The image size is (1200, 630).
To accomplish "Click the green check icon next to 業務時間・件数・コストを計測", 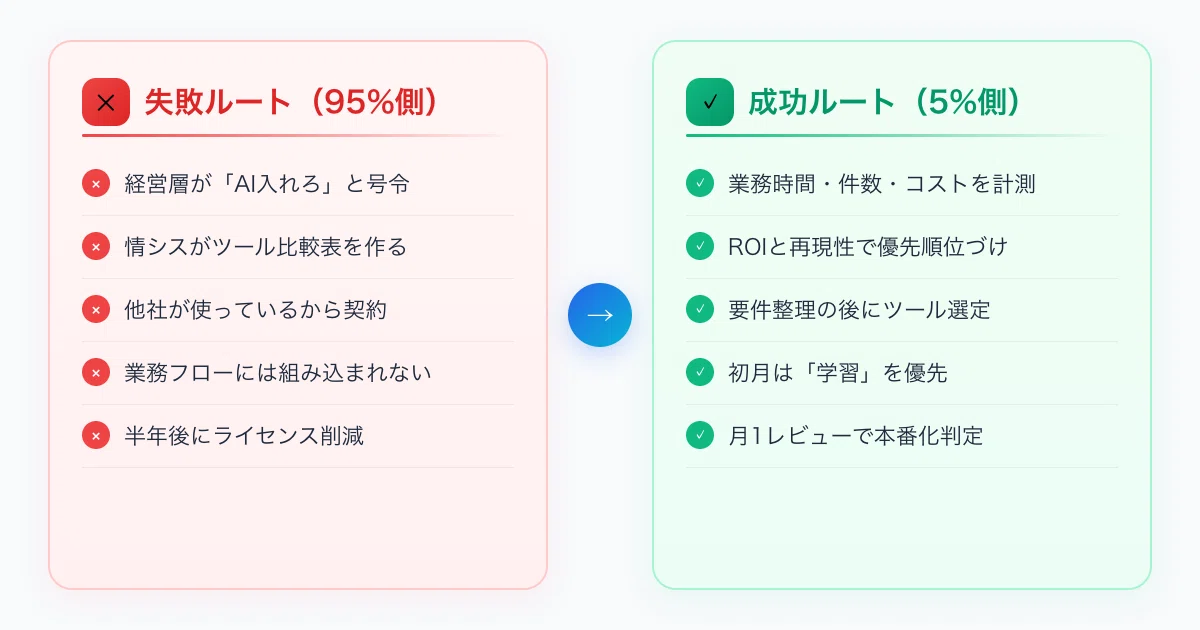I will pos(700,184).
